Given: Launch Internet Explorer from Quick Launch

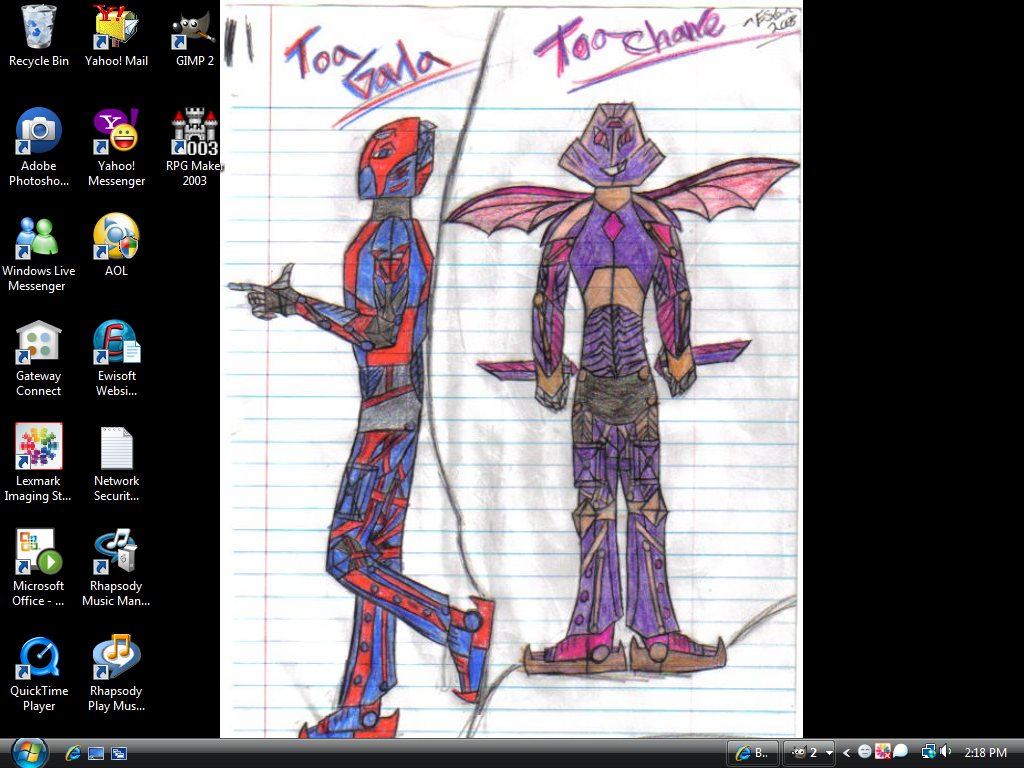Looking at the screenshot, I should pyautogui.click(x=73, y=753).
